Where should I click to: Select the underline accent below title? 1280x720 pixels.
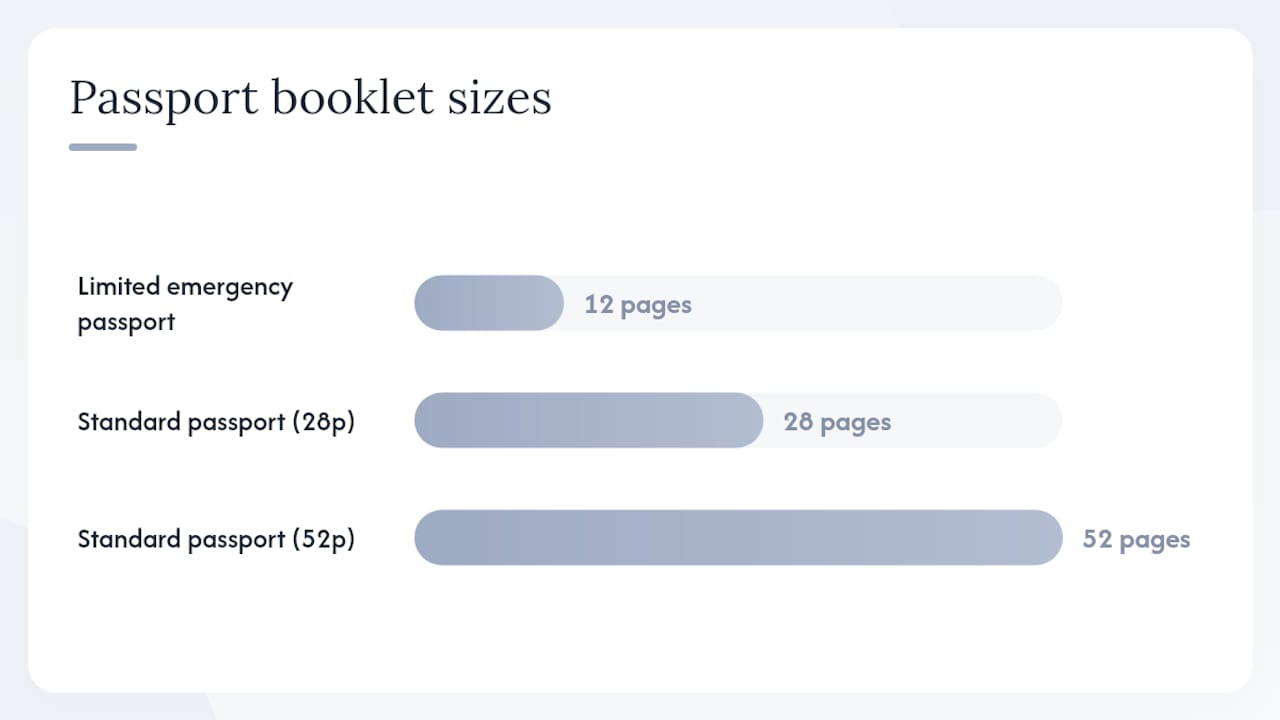pyautogui.click(x=103, y=147)
